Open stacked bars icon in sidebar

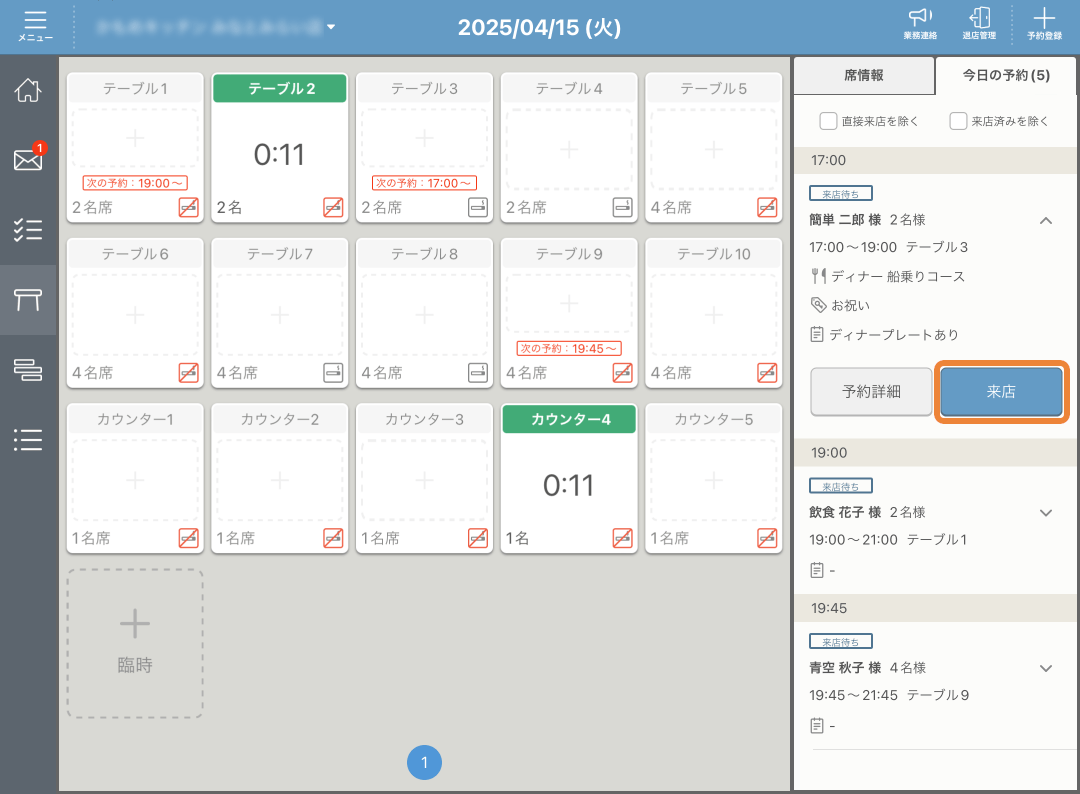(28, 370)
